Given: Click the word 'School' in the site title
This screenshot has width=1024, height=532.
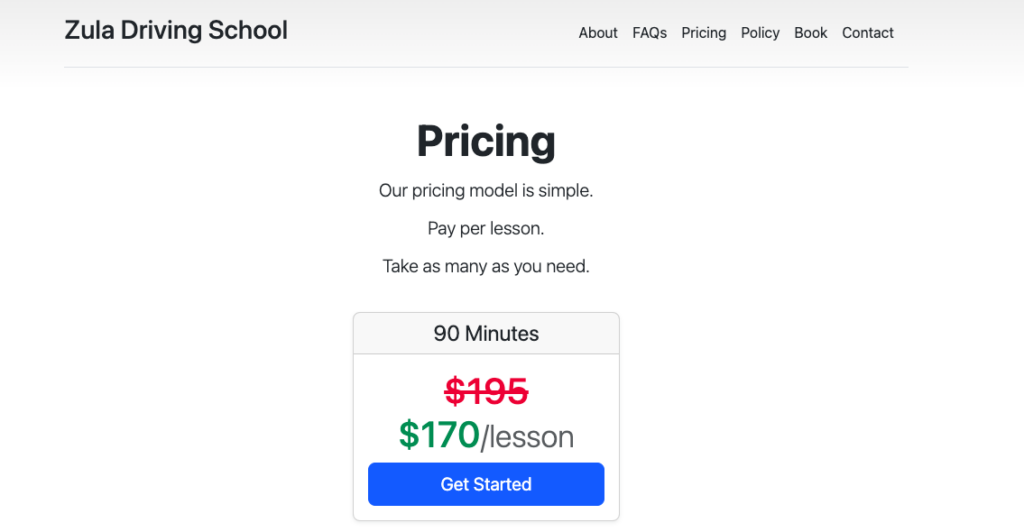Looking at the screenshot, I should tap(248, 30).
